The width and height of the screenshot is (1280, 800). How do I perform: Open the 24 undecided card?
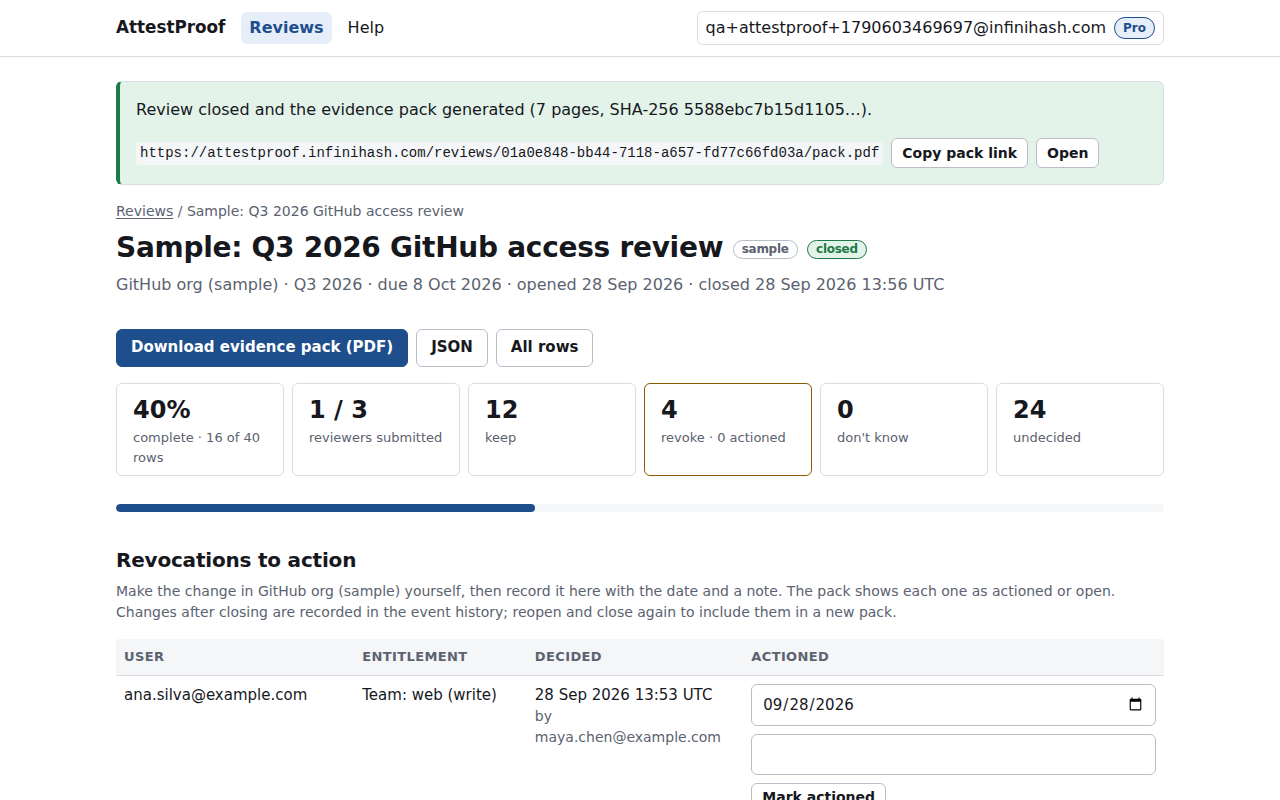(x=1080, y=429)
